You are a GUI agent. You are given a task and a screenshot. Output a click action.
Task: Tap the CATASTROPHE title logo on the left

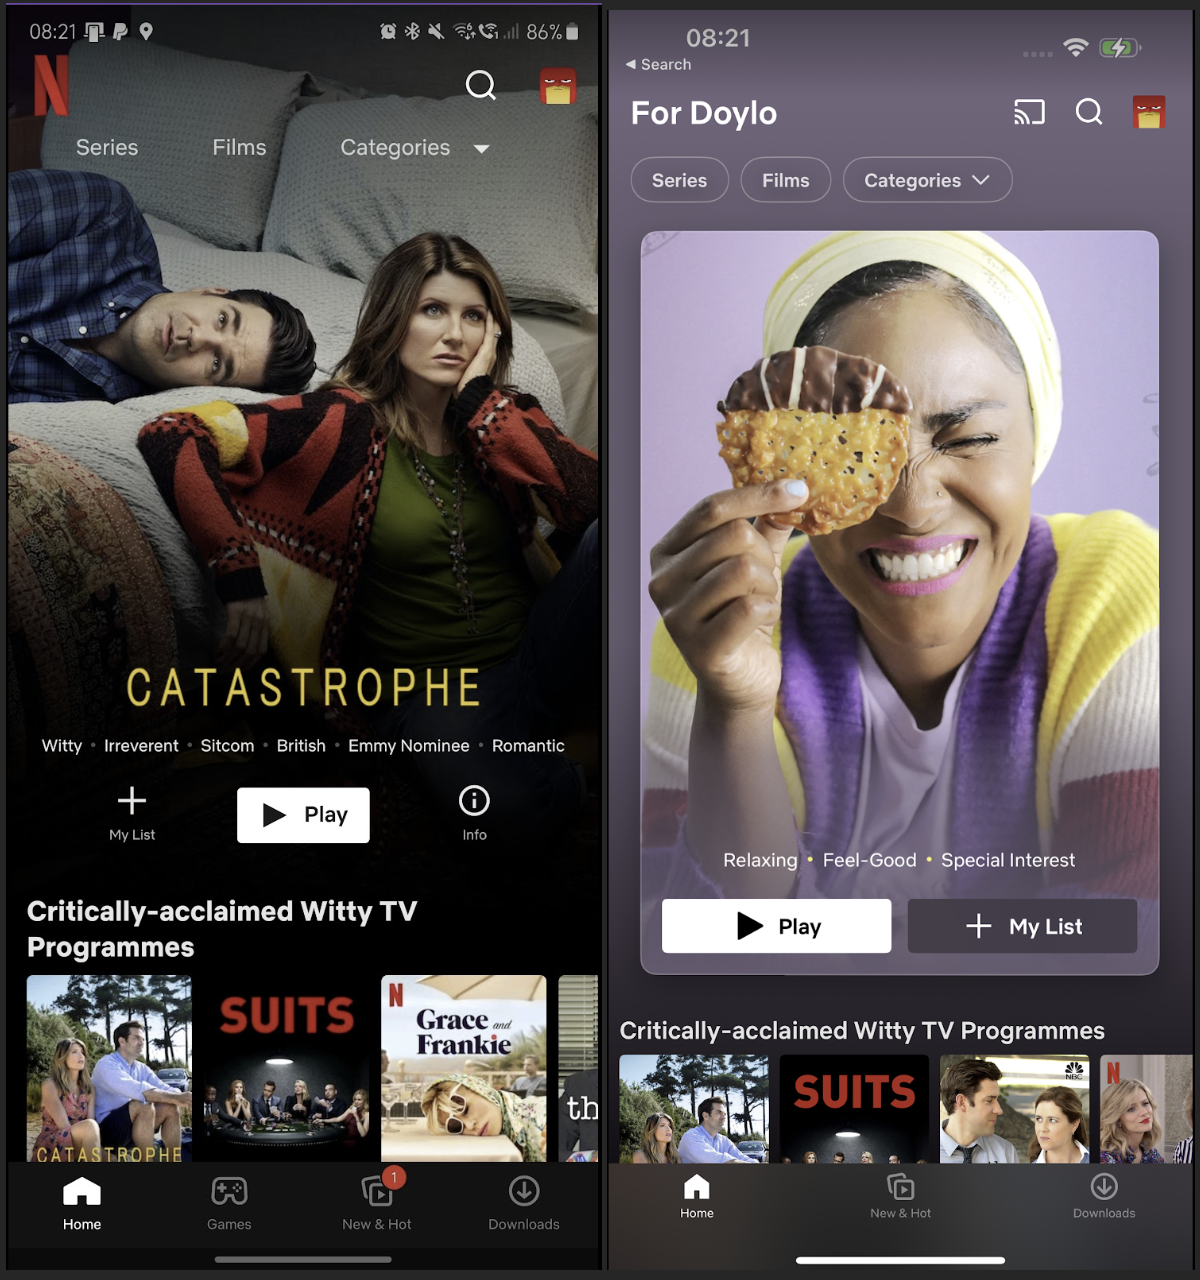click(x=303, y=688)
